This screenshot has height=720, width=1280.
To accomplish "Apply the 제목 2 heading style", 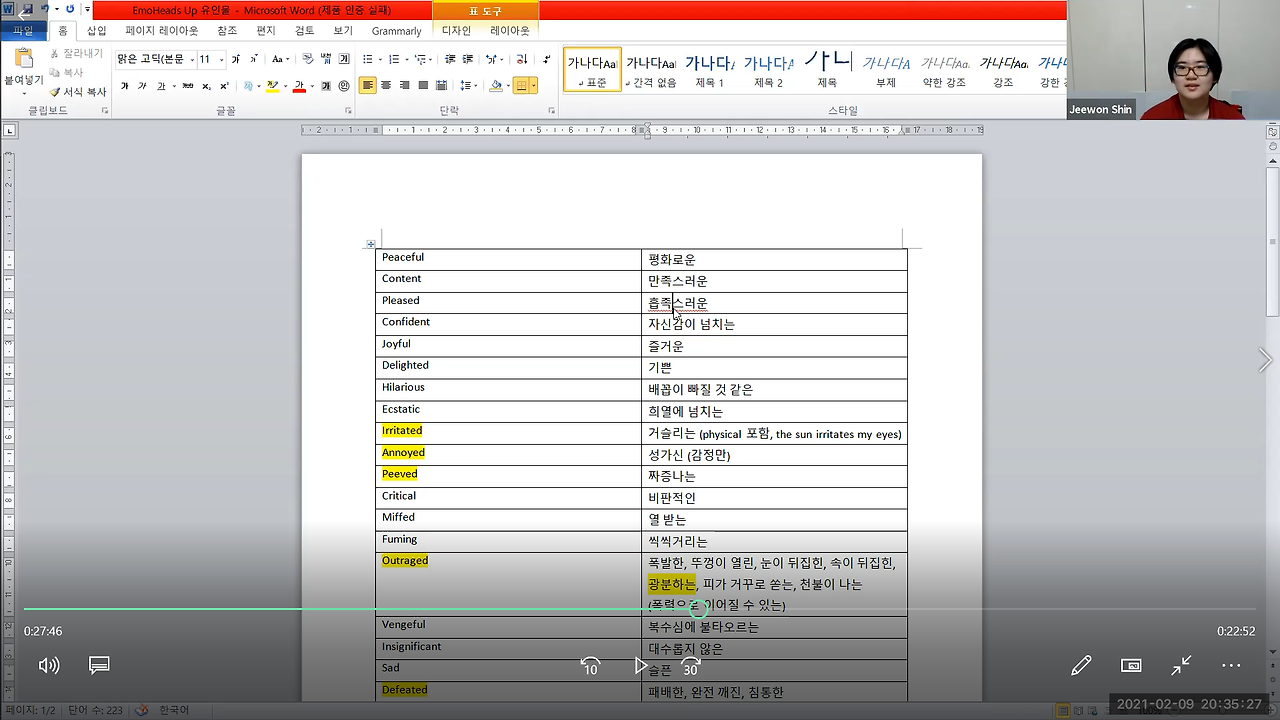I will [x=768, y=69].
